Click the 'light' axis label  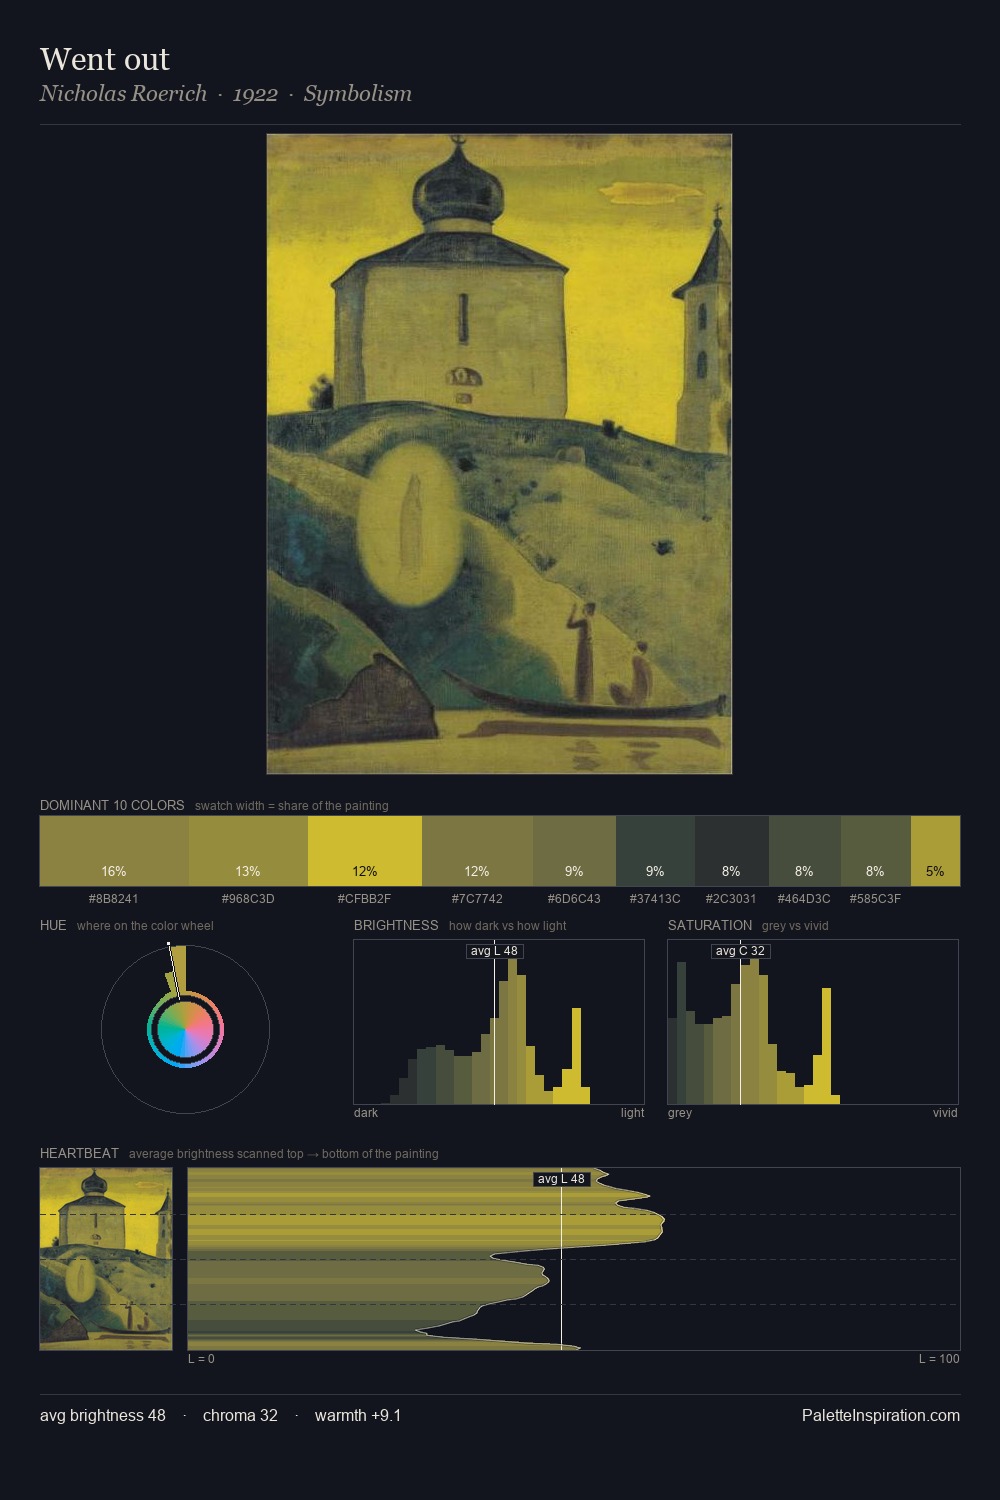point(633,1113)
